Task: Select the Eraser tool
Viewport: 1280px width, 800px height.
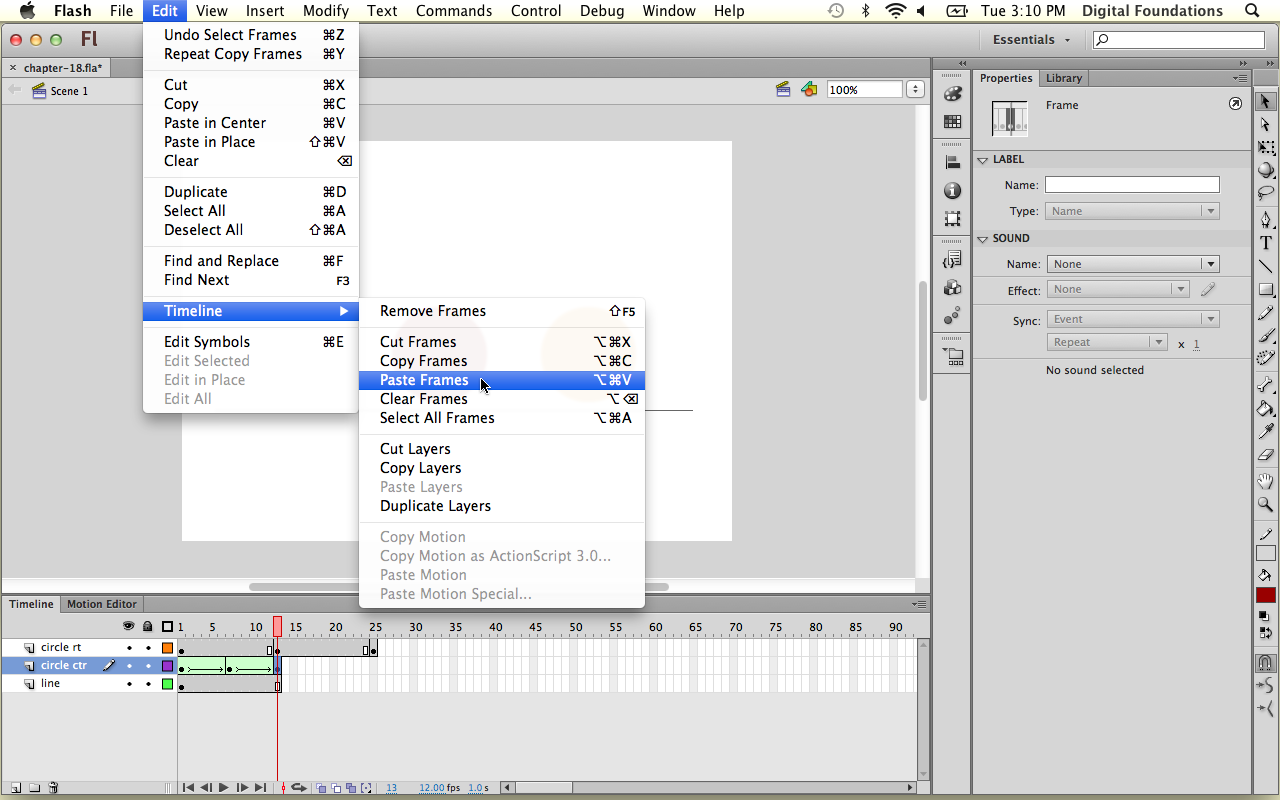Action: point(1266,456)
